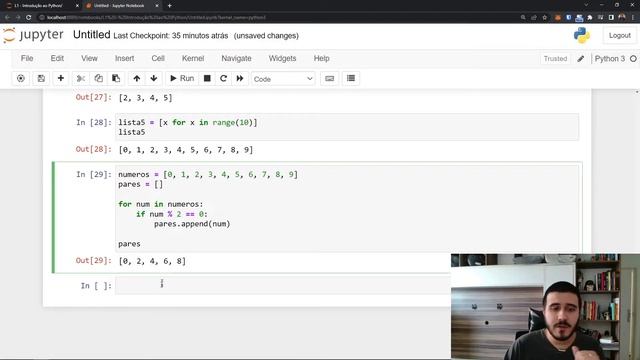Open the Edit menu
Image resolution: width=640 pixels, height=360 pixels.
click(x=57, y=58)
